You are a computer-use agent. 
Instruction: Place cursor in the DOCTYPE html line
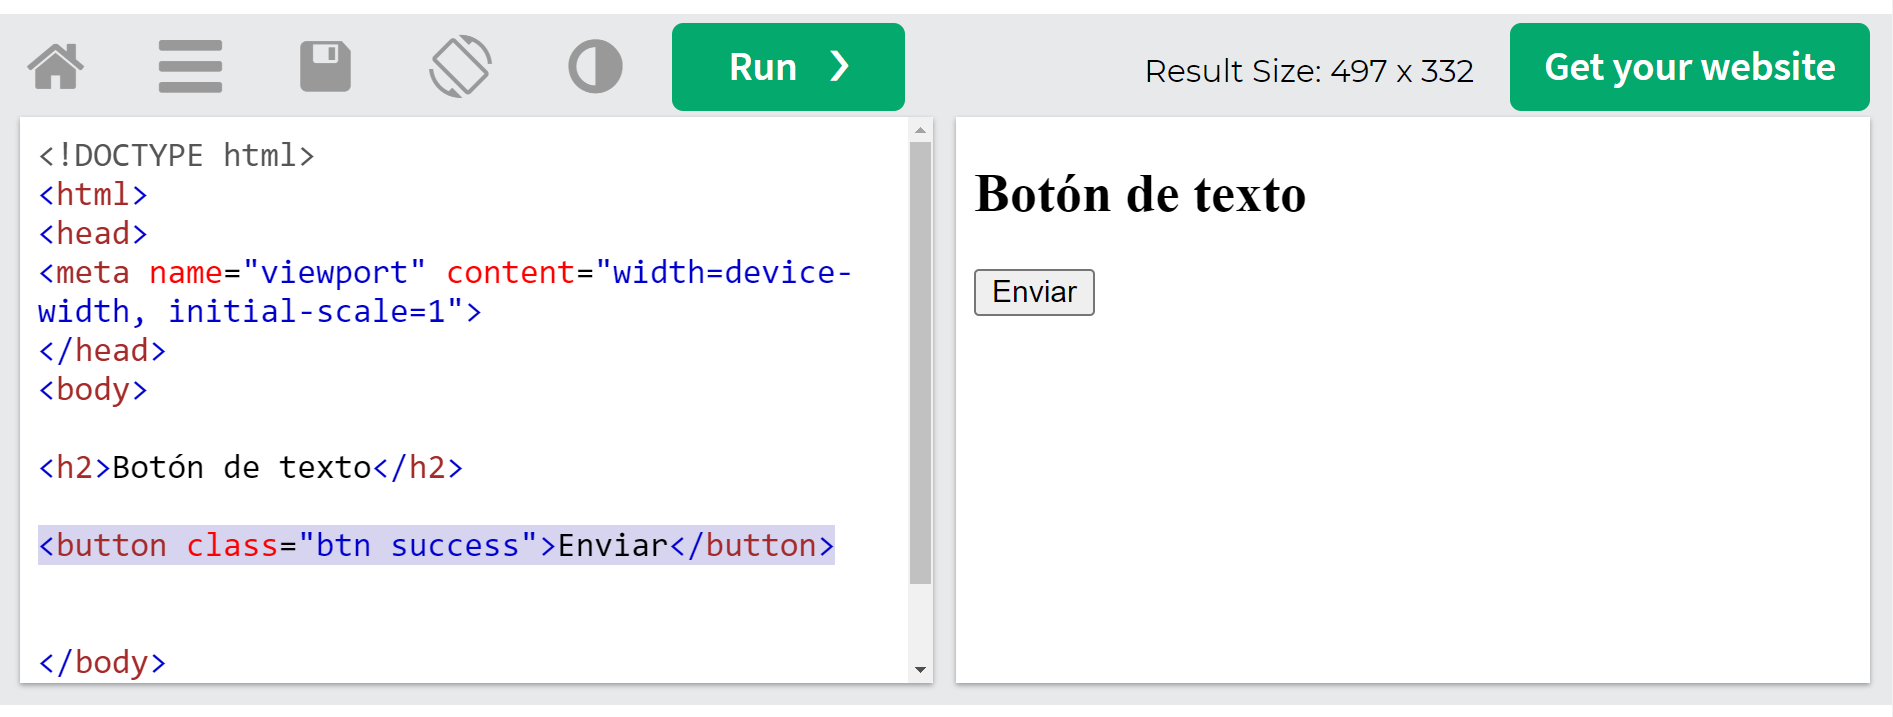pyautogui.click(x=176, y=156)
